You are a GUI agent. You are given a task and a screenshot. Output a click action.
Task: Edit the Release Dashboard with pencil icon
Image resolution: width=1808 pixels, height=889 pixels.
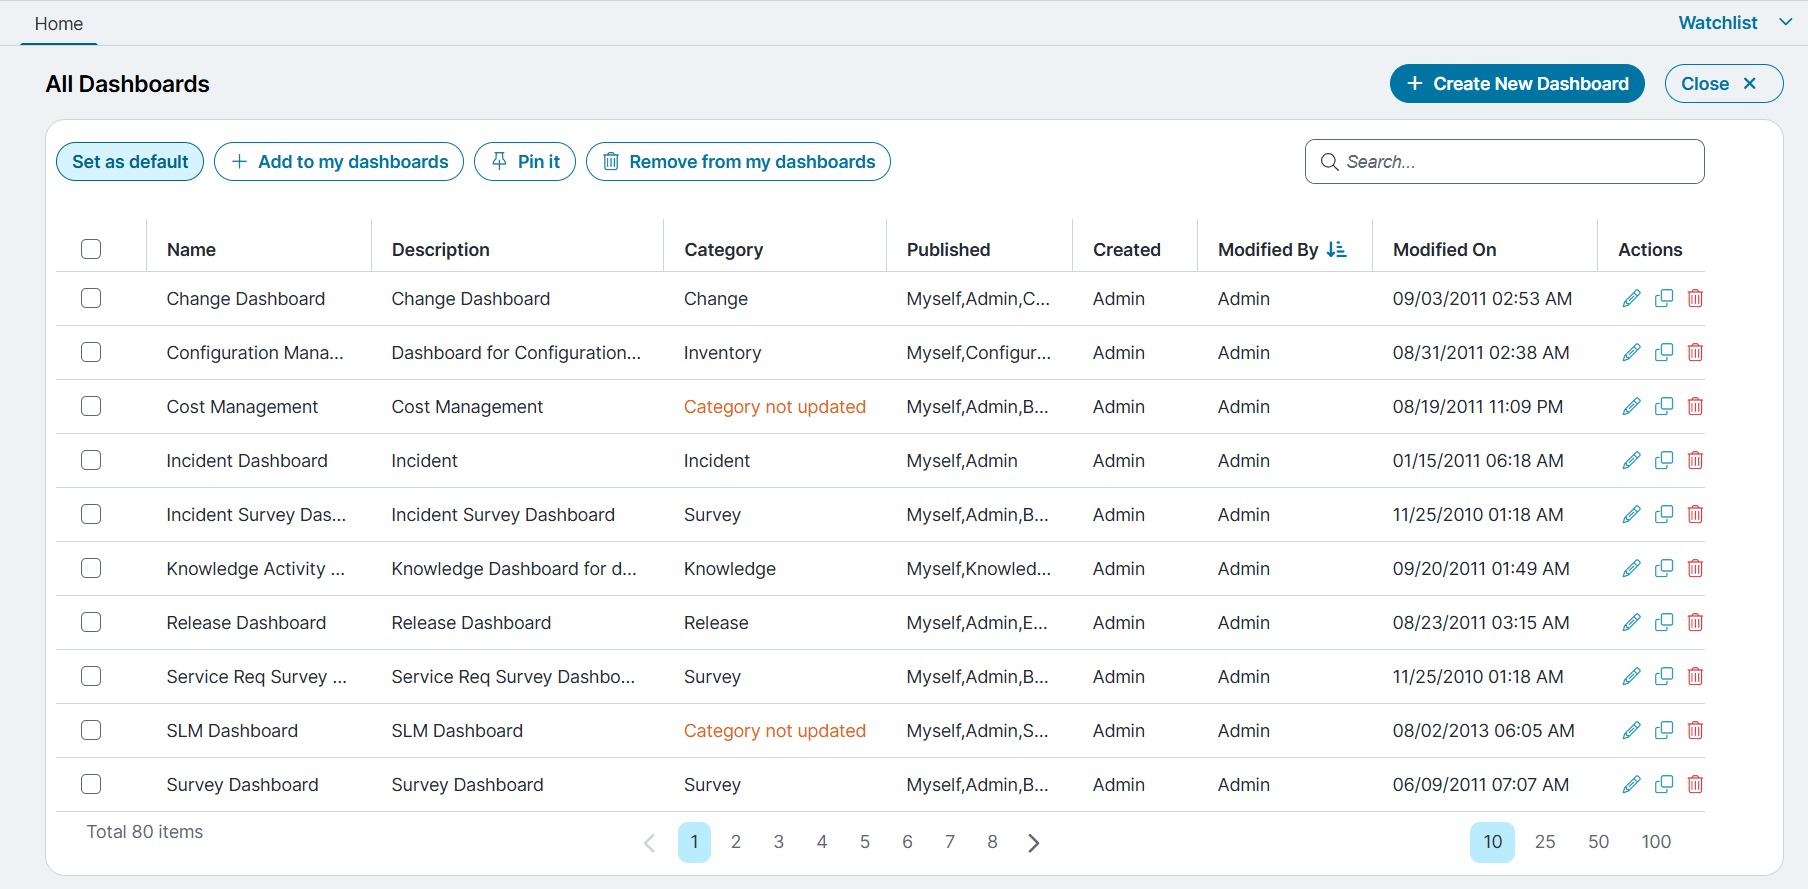pos(1631,623)
